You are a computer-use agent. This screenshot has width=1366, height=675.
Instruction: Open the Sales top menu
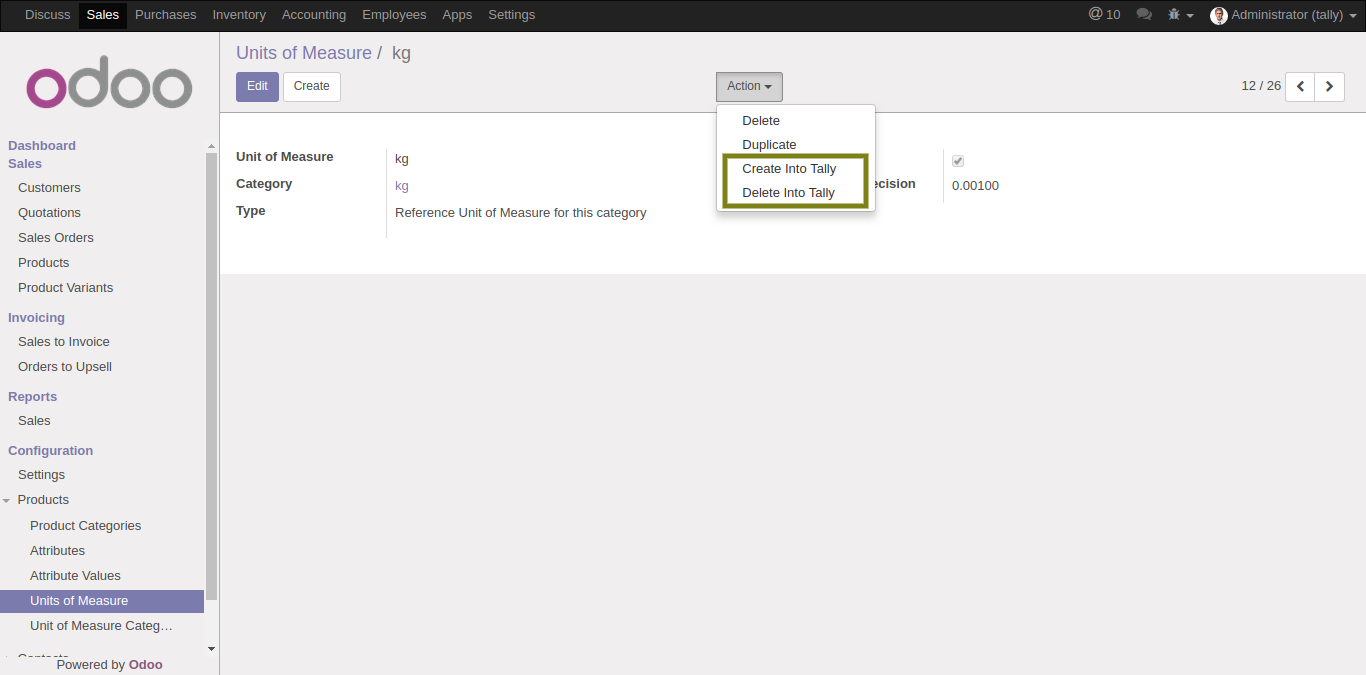pyautogui.click(x=103, y=15)
